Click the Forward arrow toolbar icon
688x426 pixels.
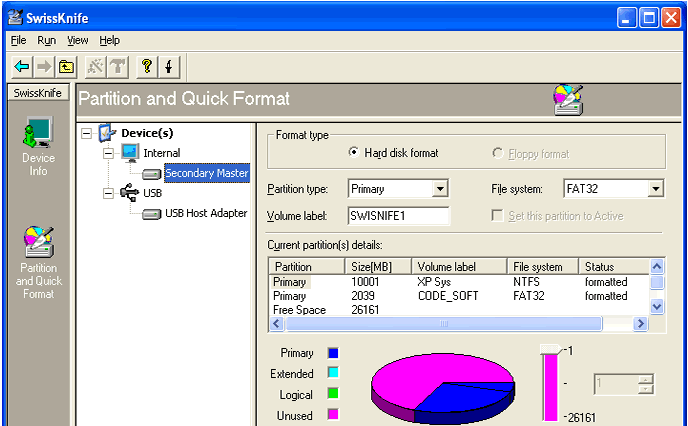(x=44, y=67)
